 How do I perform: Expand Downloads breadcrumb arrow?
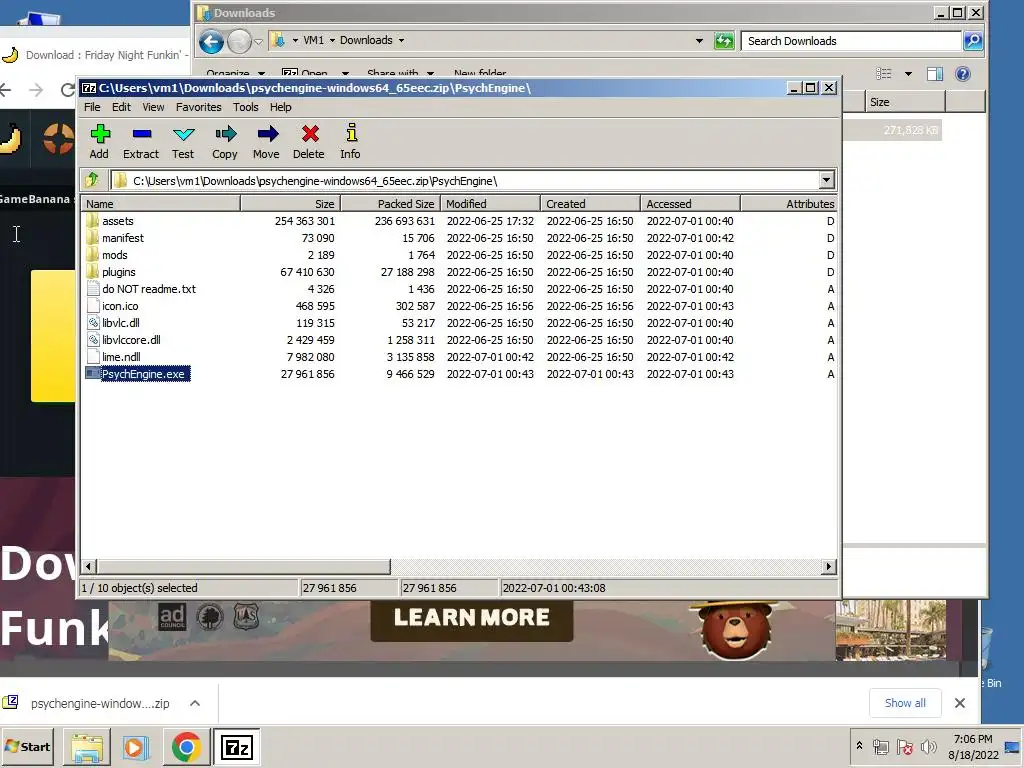(401, 40)
